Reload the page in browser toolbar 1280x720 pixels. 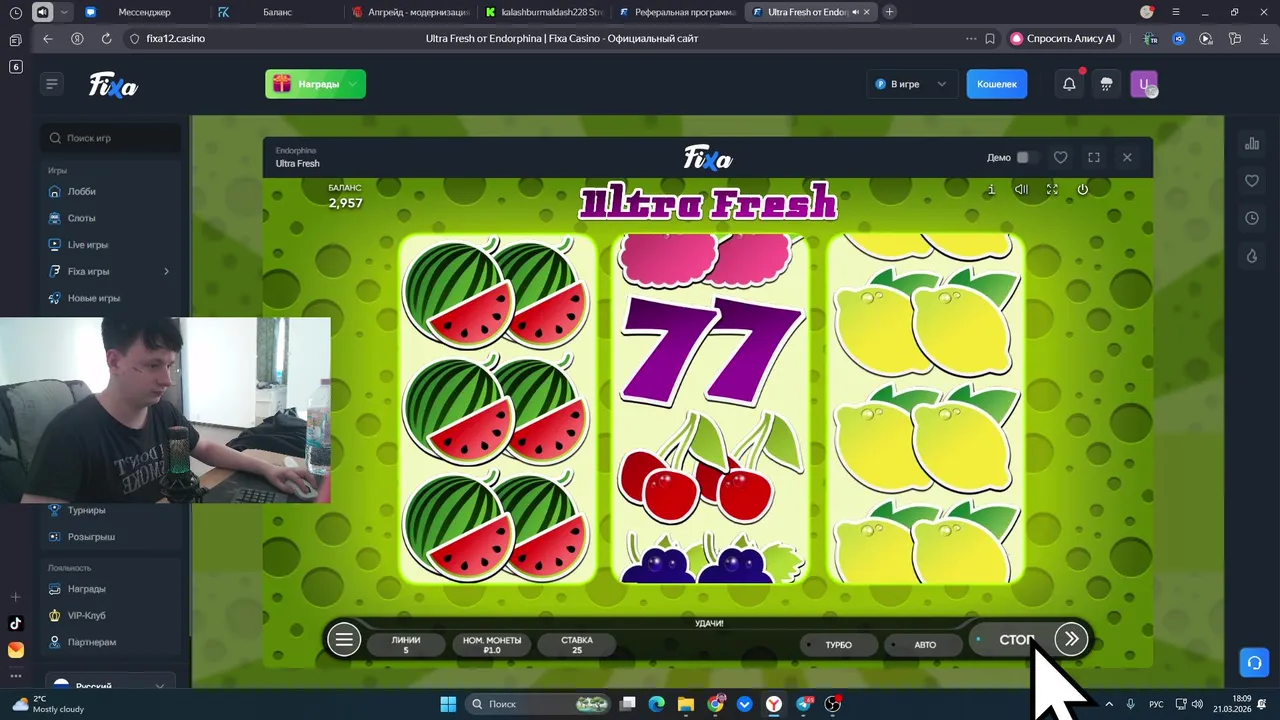click(x=106, y=38)
